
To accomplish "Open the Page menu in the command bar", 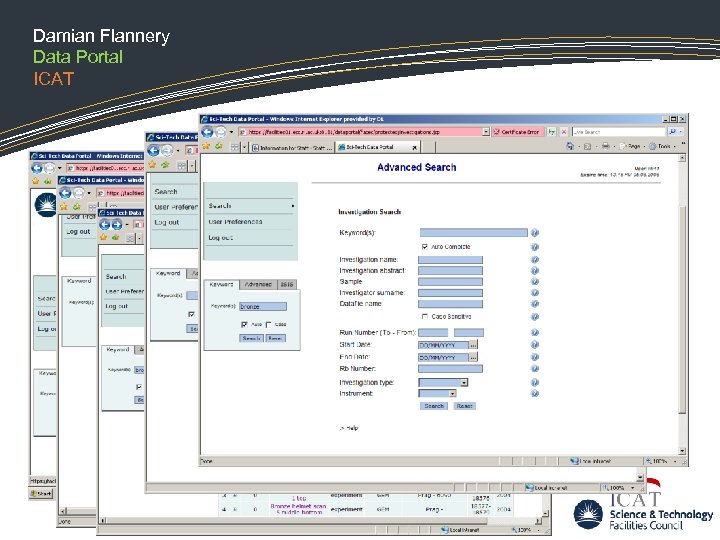I will [x=634, y=146].
